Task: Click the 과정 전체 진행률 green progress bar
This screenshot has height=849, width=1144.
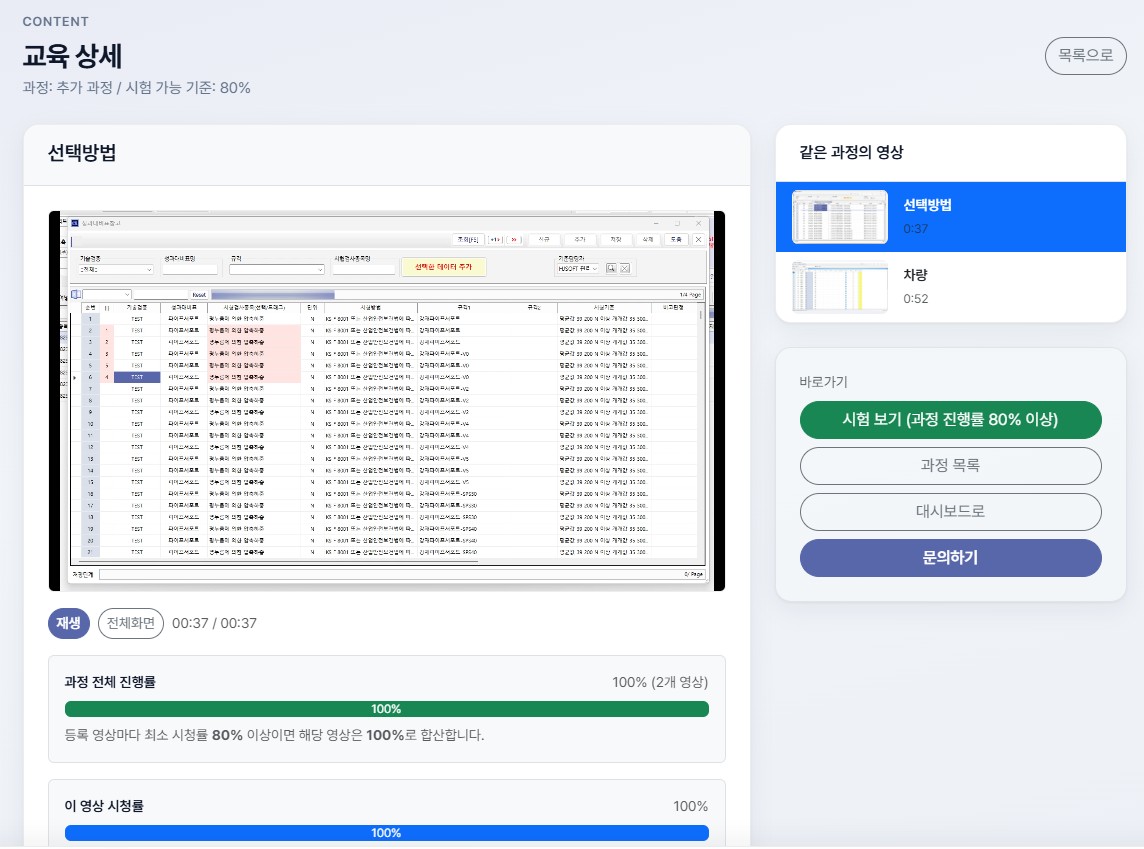Action: [x=387, y=709]
